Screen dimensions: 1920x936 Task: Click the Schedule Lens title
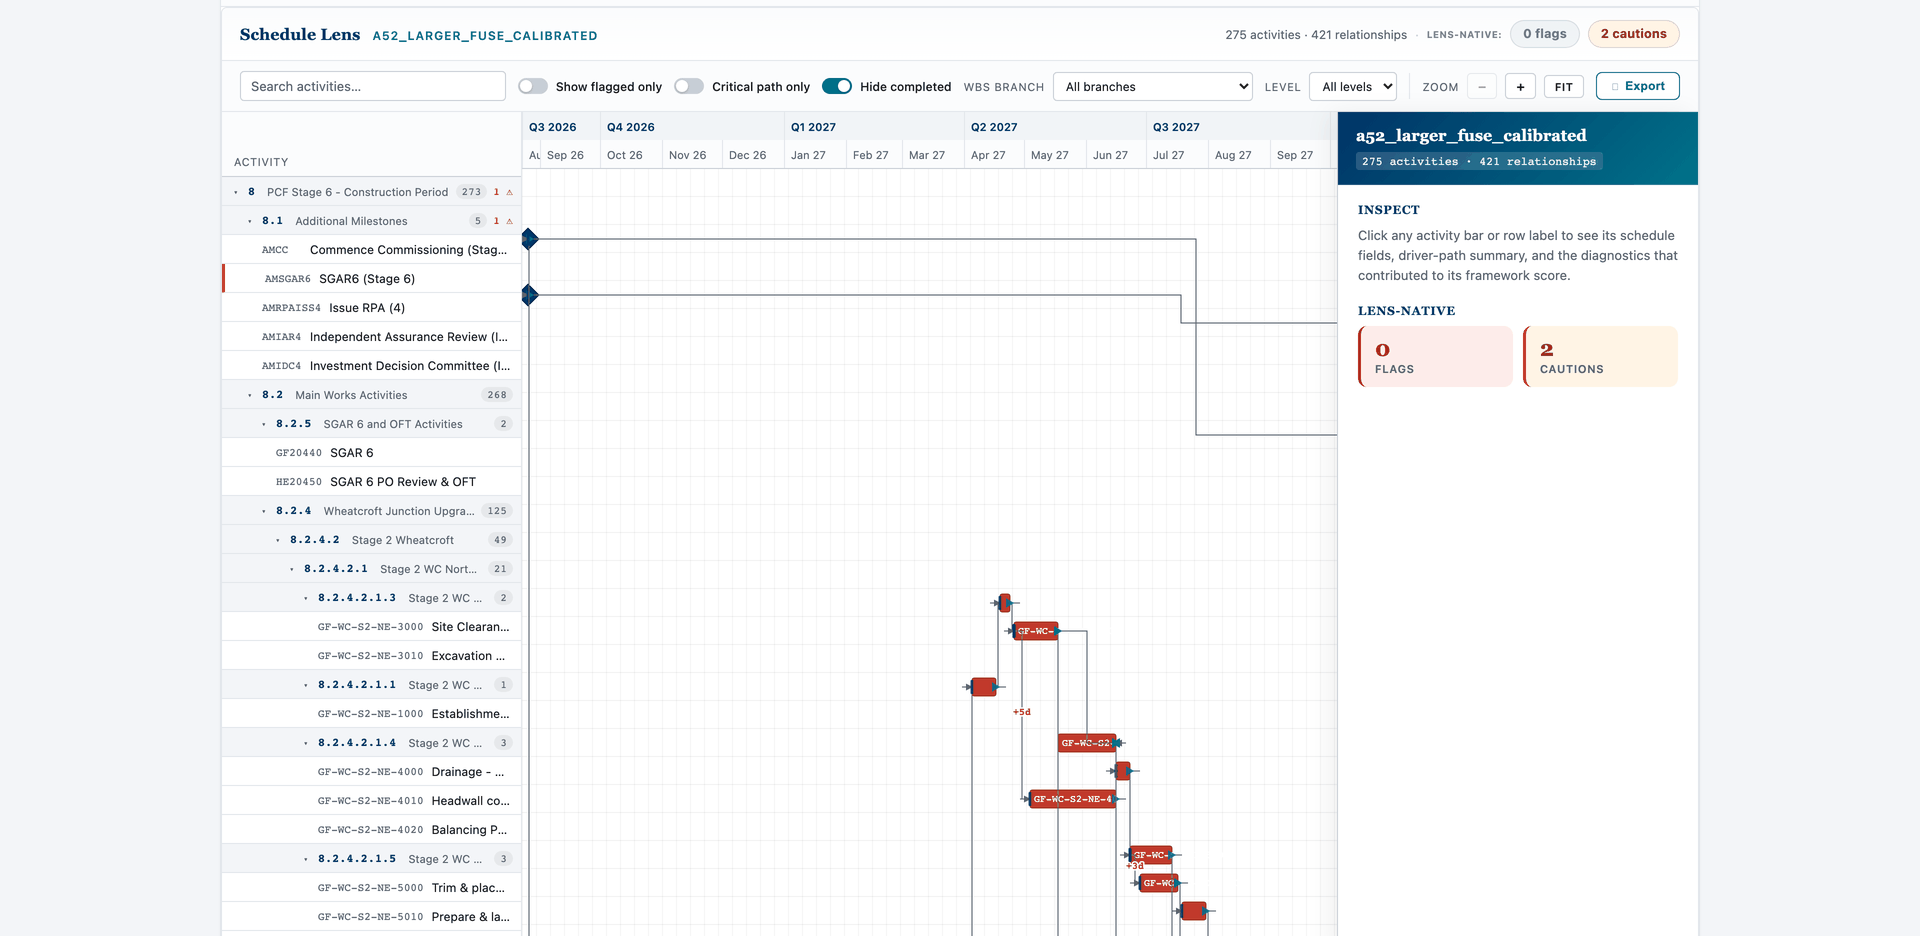click(300, 34)
